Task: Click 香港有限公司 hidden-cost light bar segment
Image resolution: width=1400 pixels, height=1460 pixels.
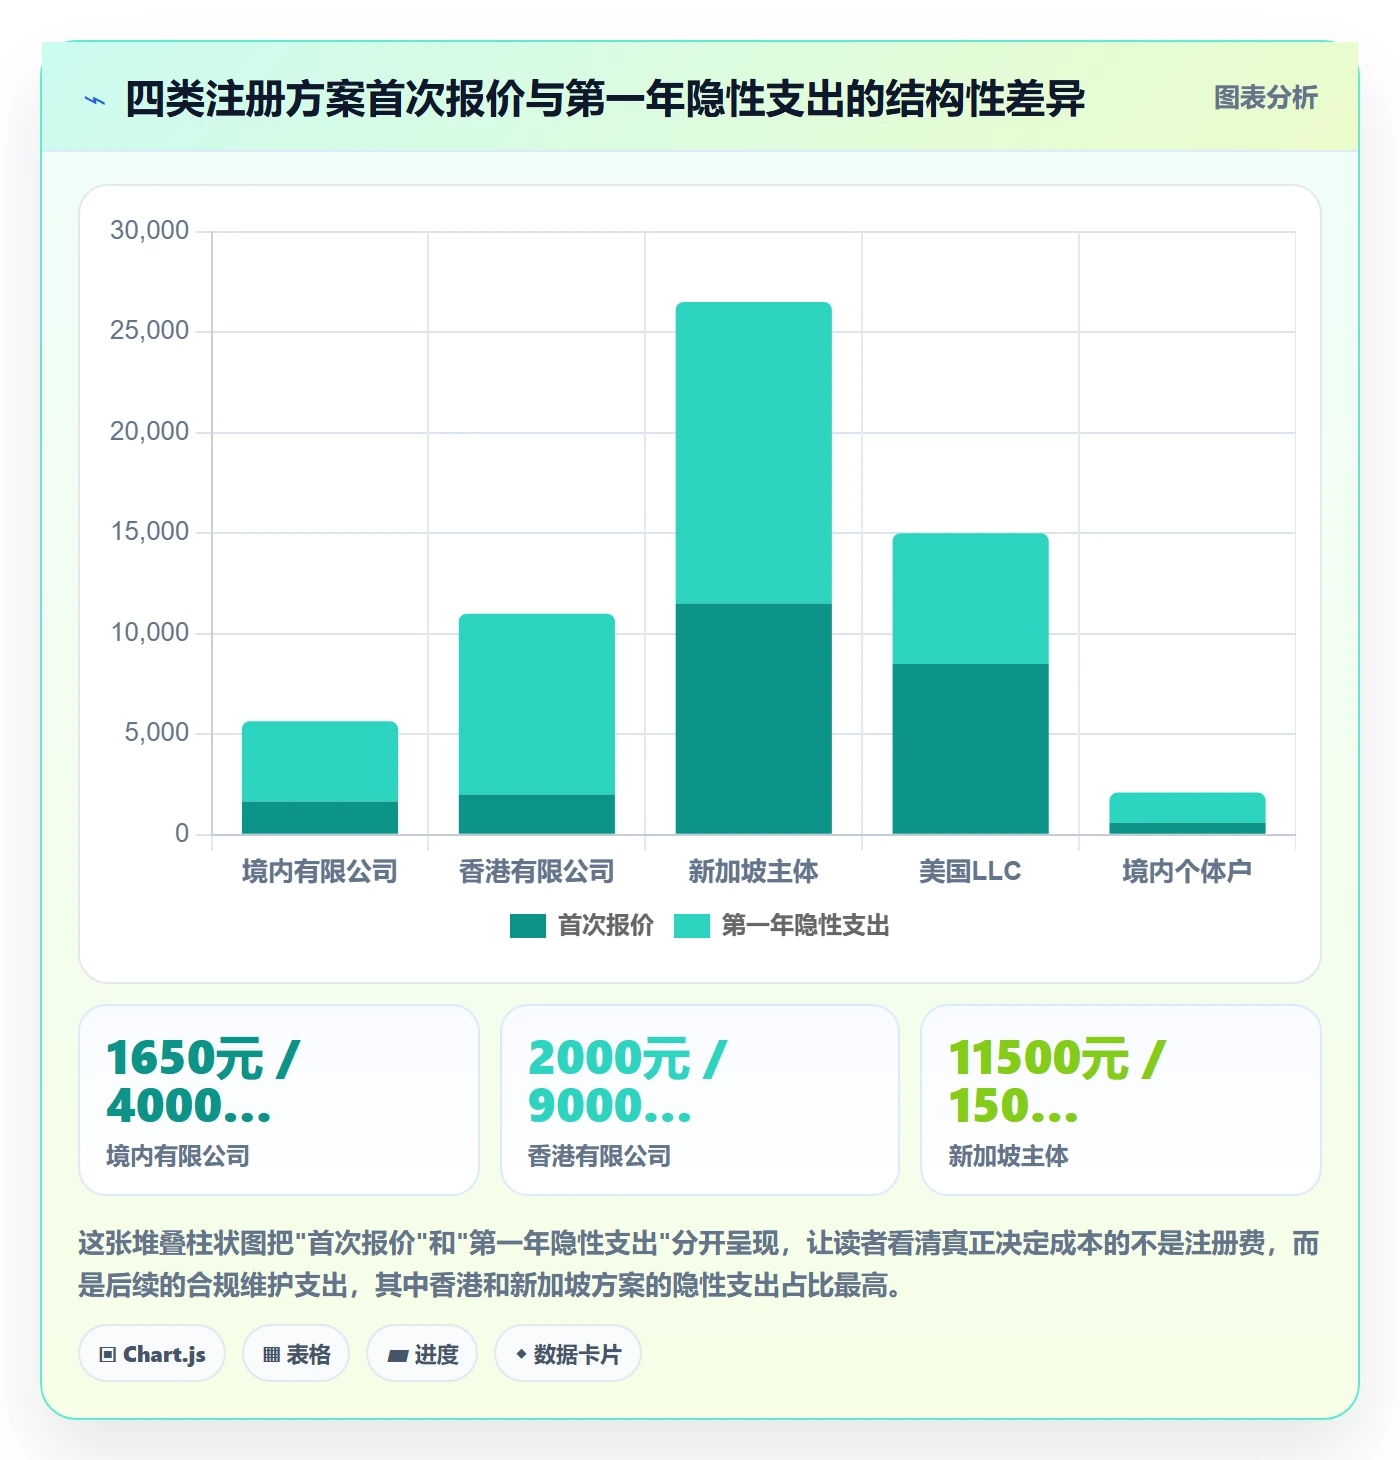Action: pos(537,704)
